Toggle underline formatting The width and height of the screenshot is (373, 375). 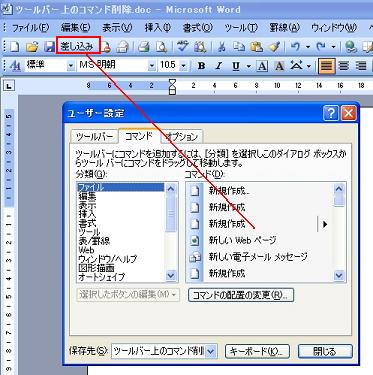236,66
